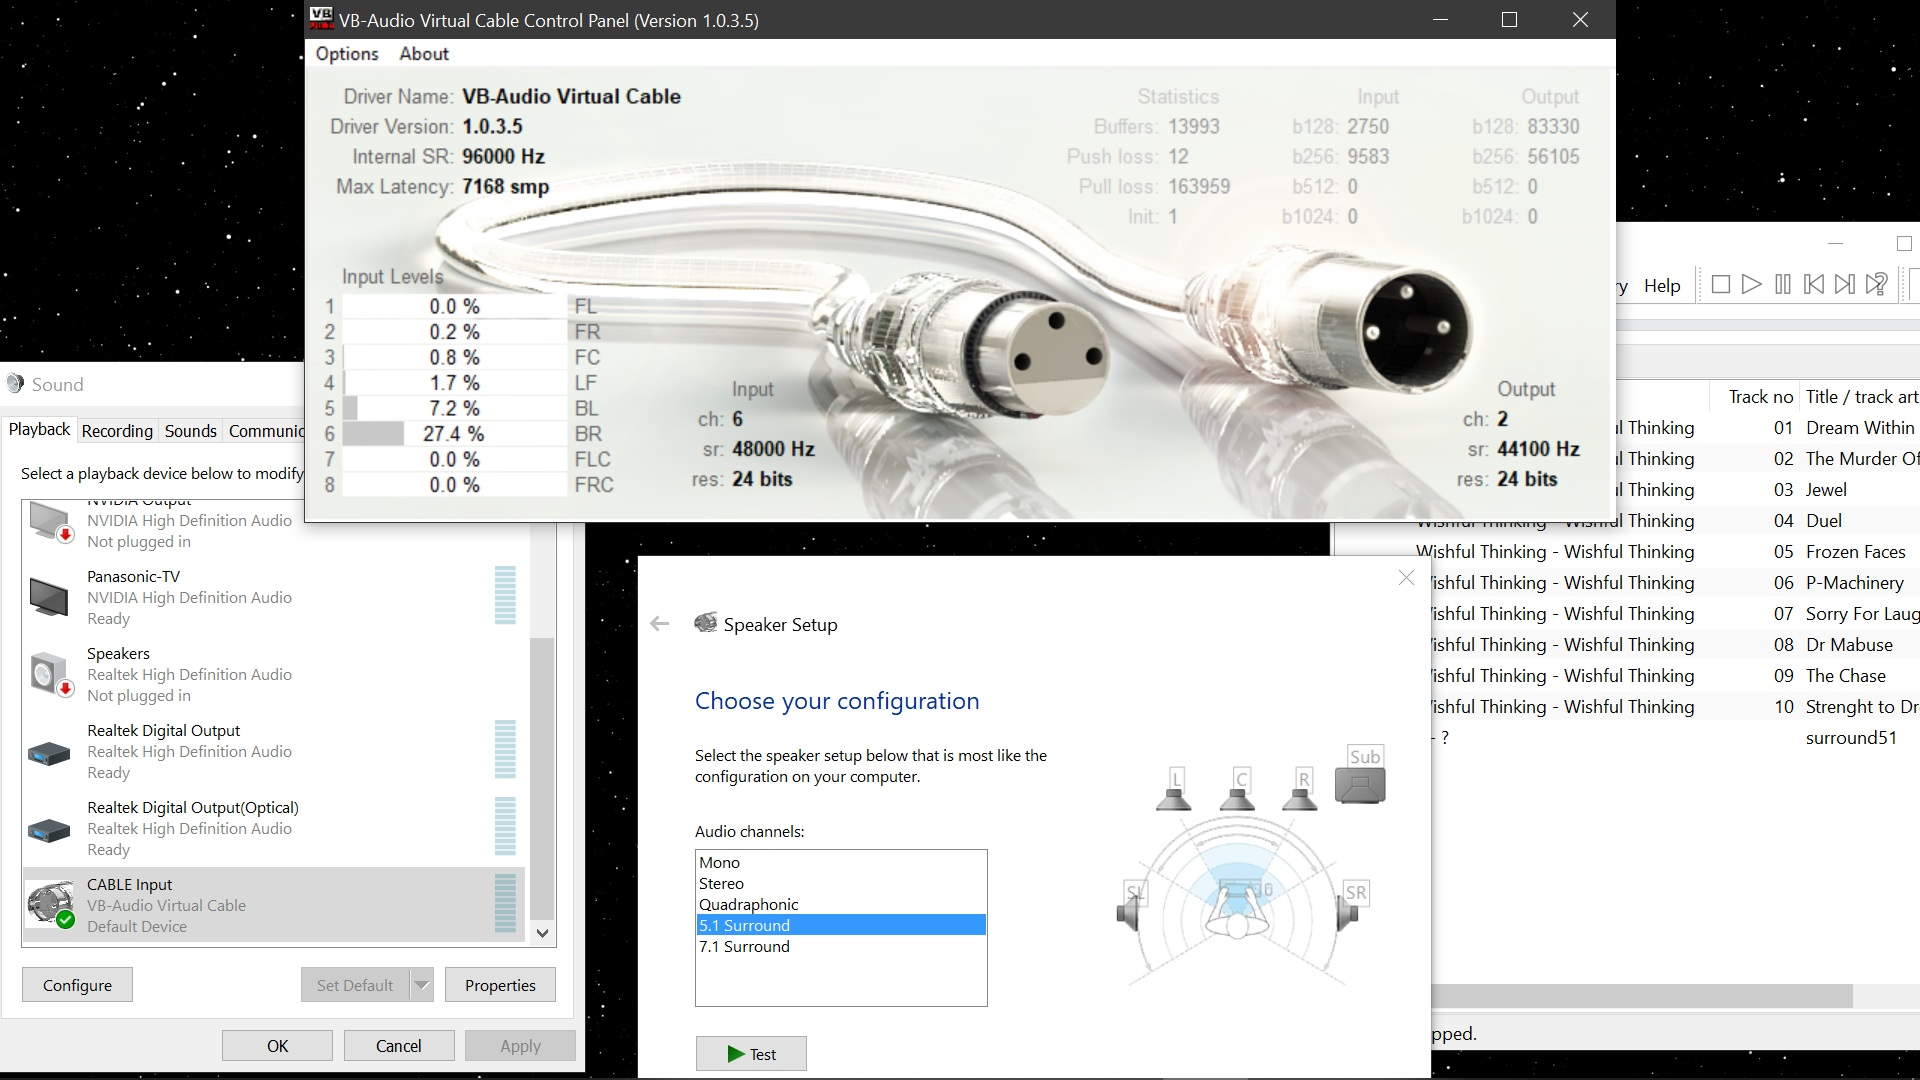Viewport: 1920px width, 1080px height.
Task: Click the random playback icon in foobar toolbar
Action: click(x=1877, y=285)
